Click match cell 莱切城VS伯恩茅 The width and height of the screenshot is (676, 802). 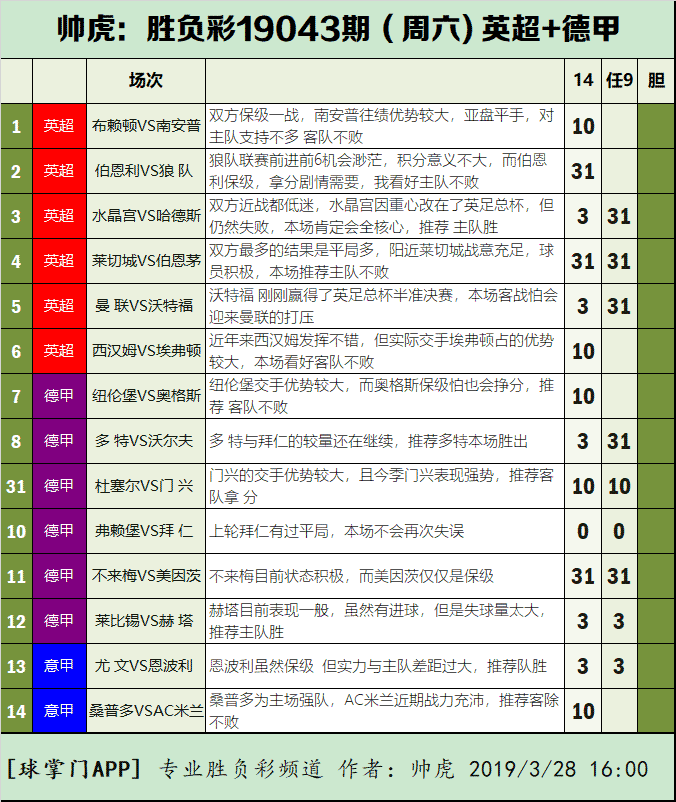146,261
